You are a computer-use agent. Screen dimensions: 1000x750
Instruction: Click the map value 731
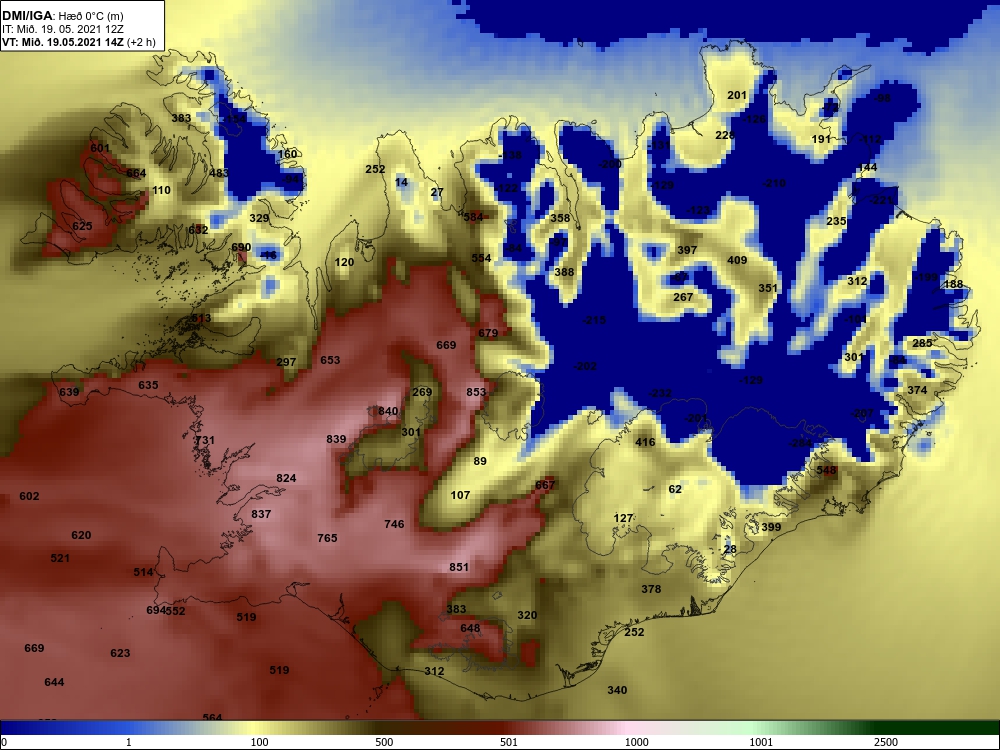coord(205,441)
